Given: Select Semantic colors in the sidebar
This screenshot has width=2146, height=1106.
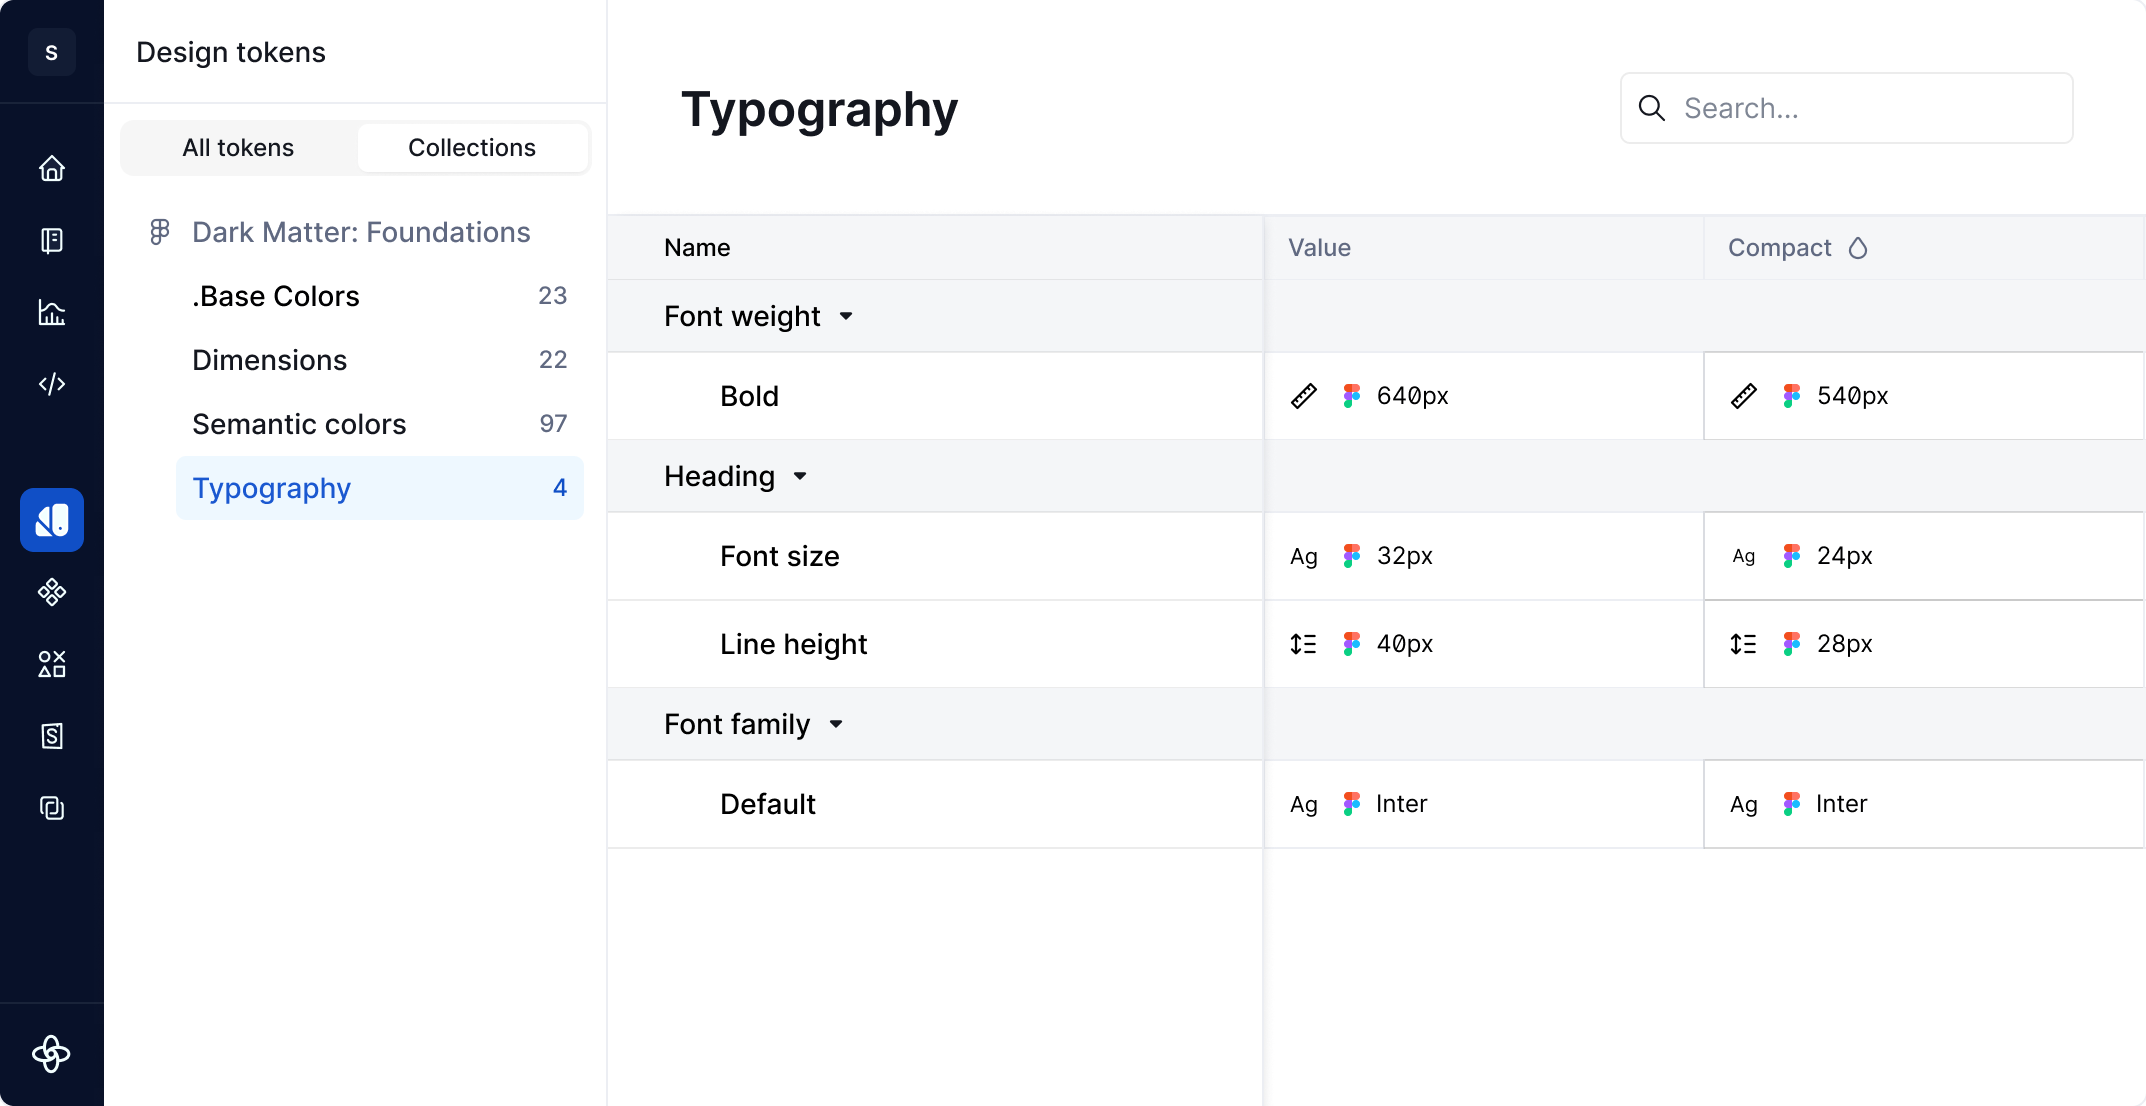Looking at the screenshot, I should point(299,424).
